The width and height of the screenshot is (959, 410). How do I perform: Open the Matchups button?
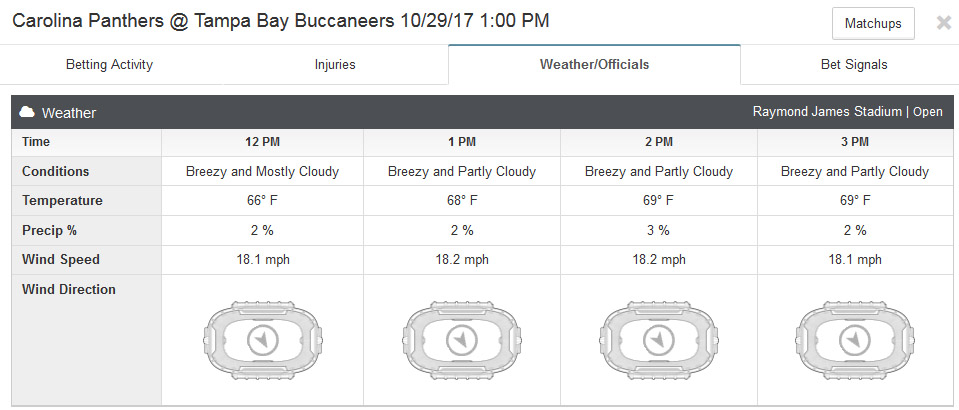pyautogui.click(x=873, y=24)
